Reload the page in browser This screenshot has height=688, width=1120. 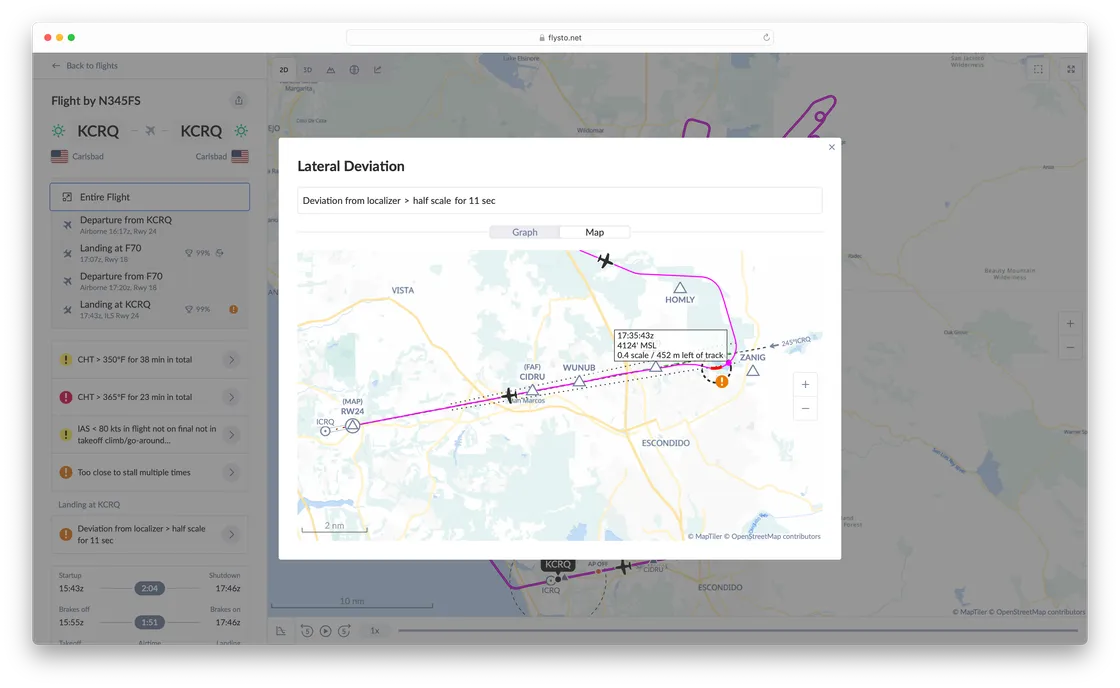pyautogui.click(x=766, y=38)
